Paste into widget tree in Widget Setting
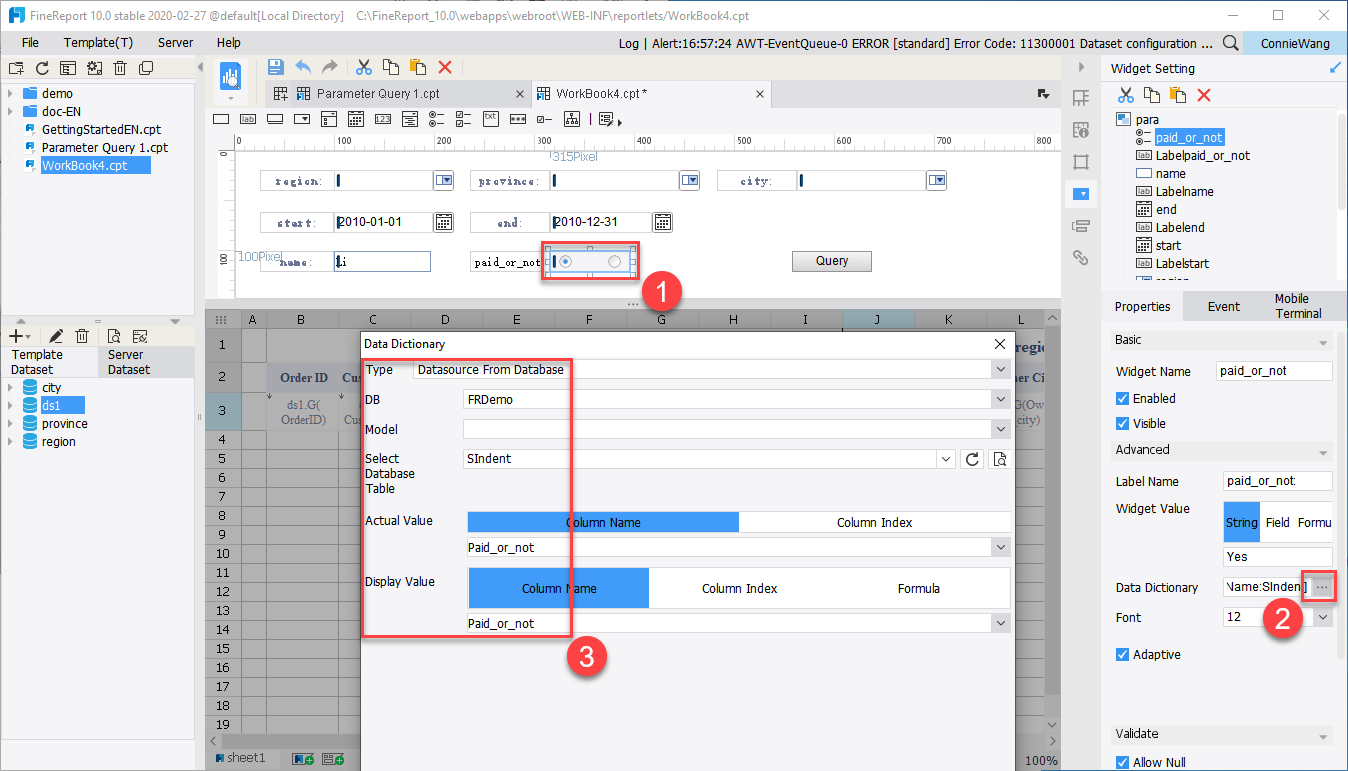1348x771 pixels. pos(1178,95)
